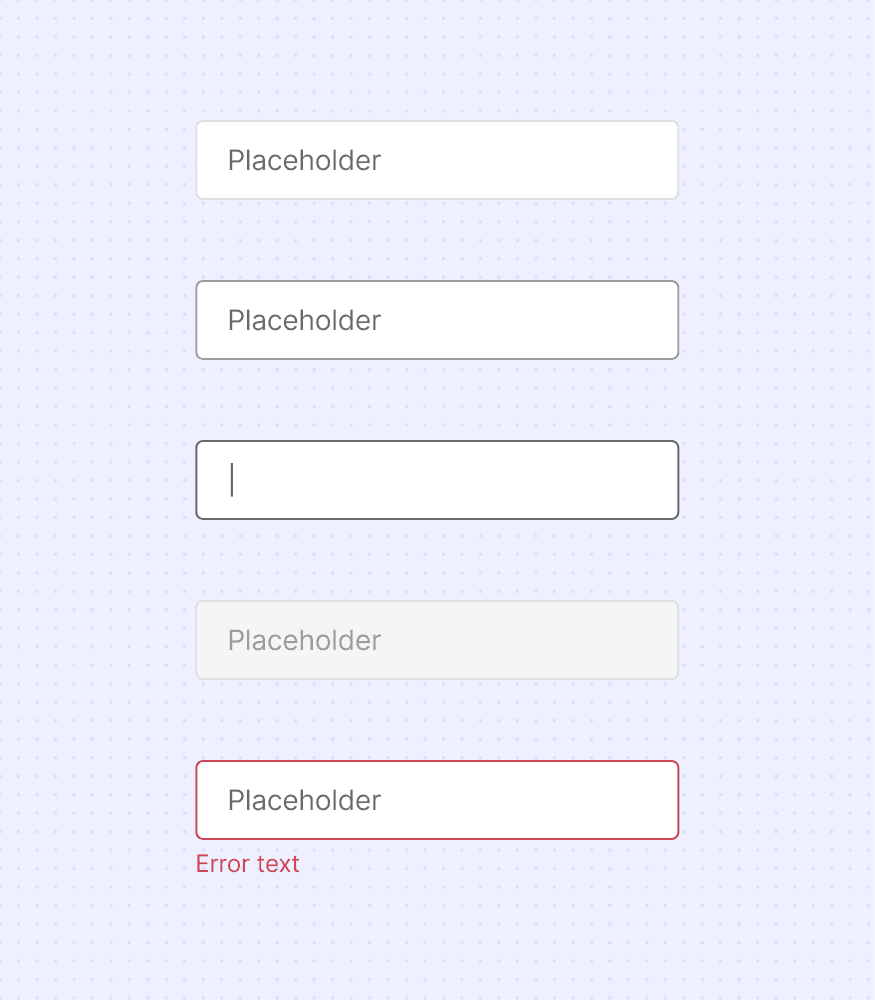875x1000 pixels.
Task: Click the focused empty input with dark border
Action: point(437,480)
